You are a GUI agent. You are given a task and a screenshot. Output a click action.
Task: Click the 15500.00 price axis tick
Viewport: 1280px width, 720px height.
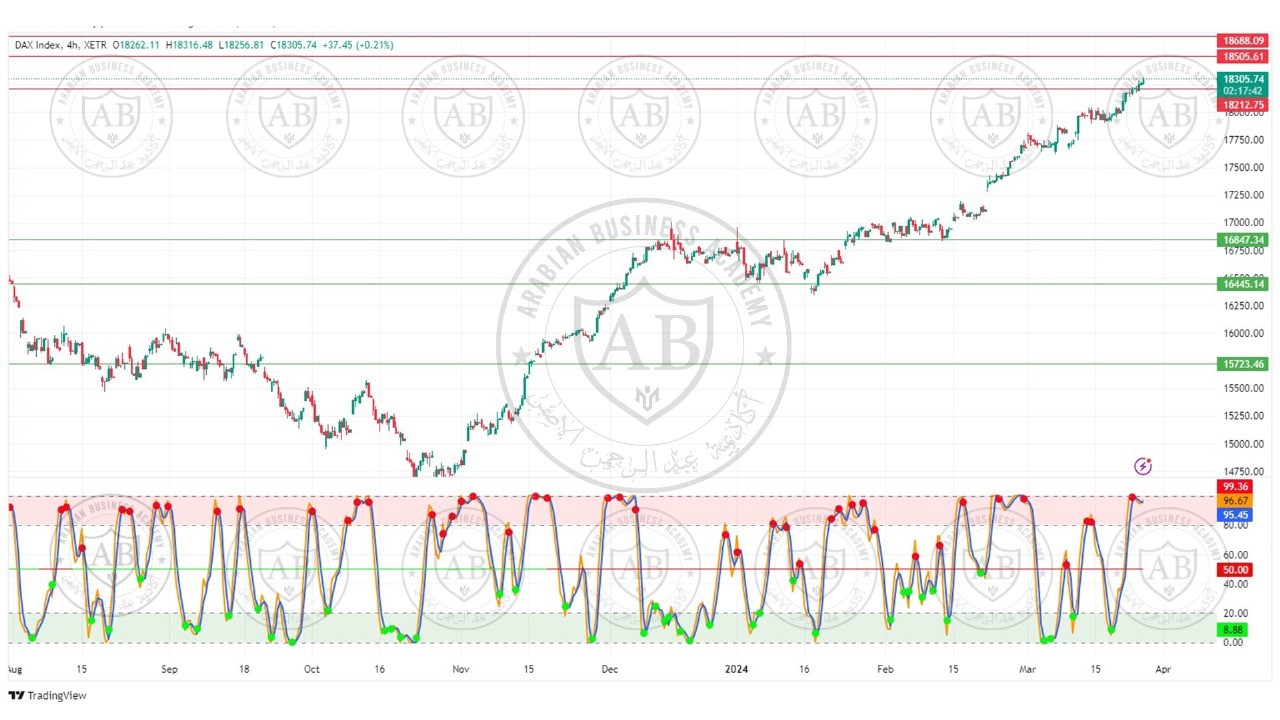(1243, 389)
